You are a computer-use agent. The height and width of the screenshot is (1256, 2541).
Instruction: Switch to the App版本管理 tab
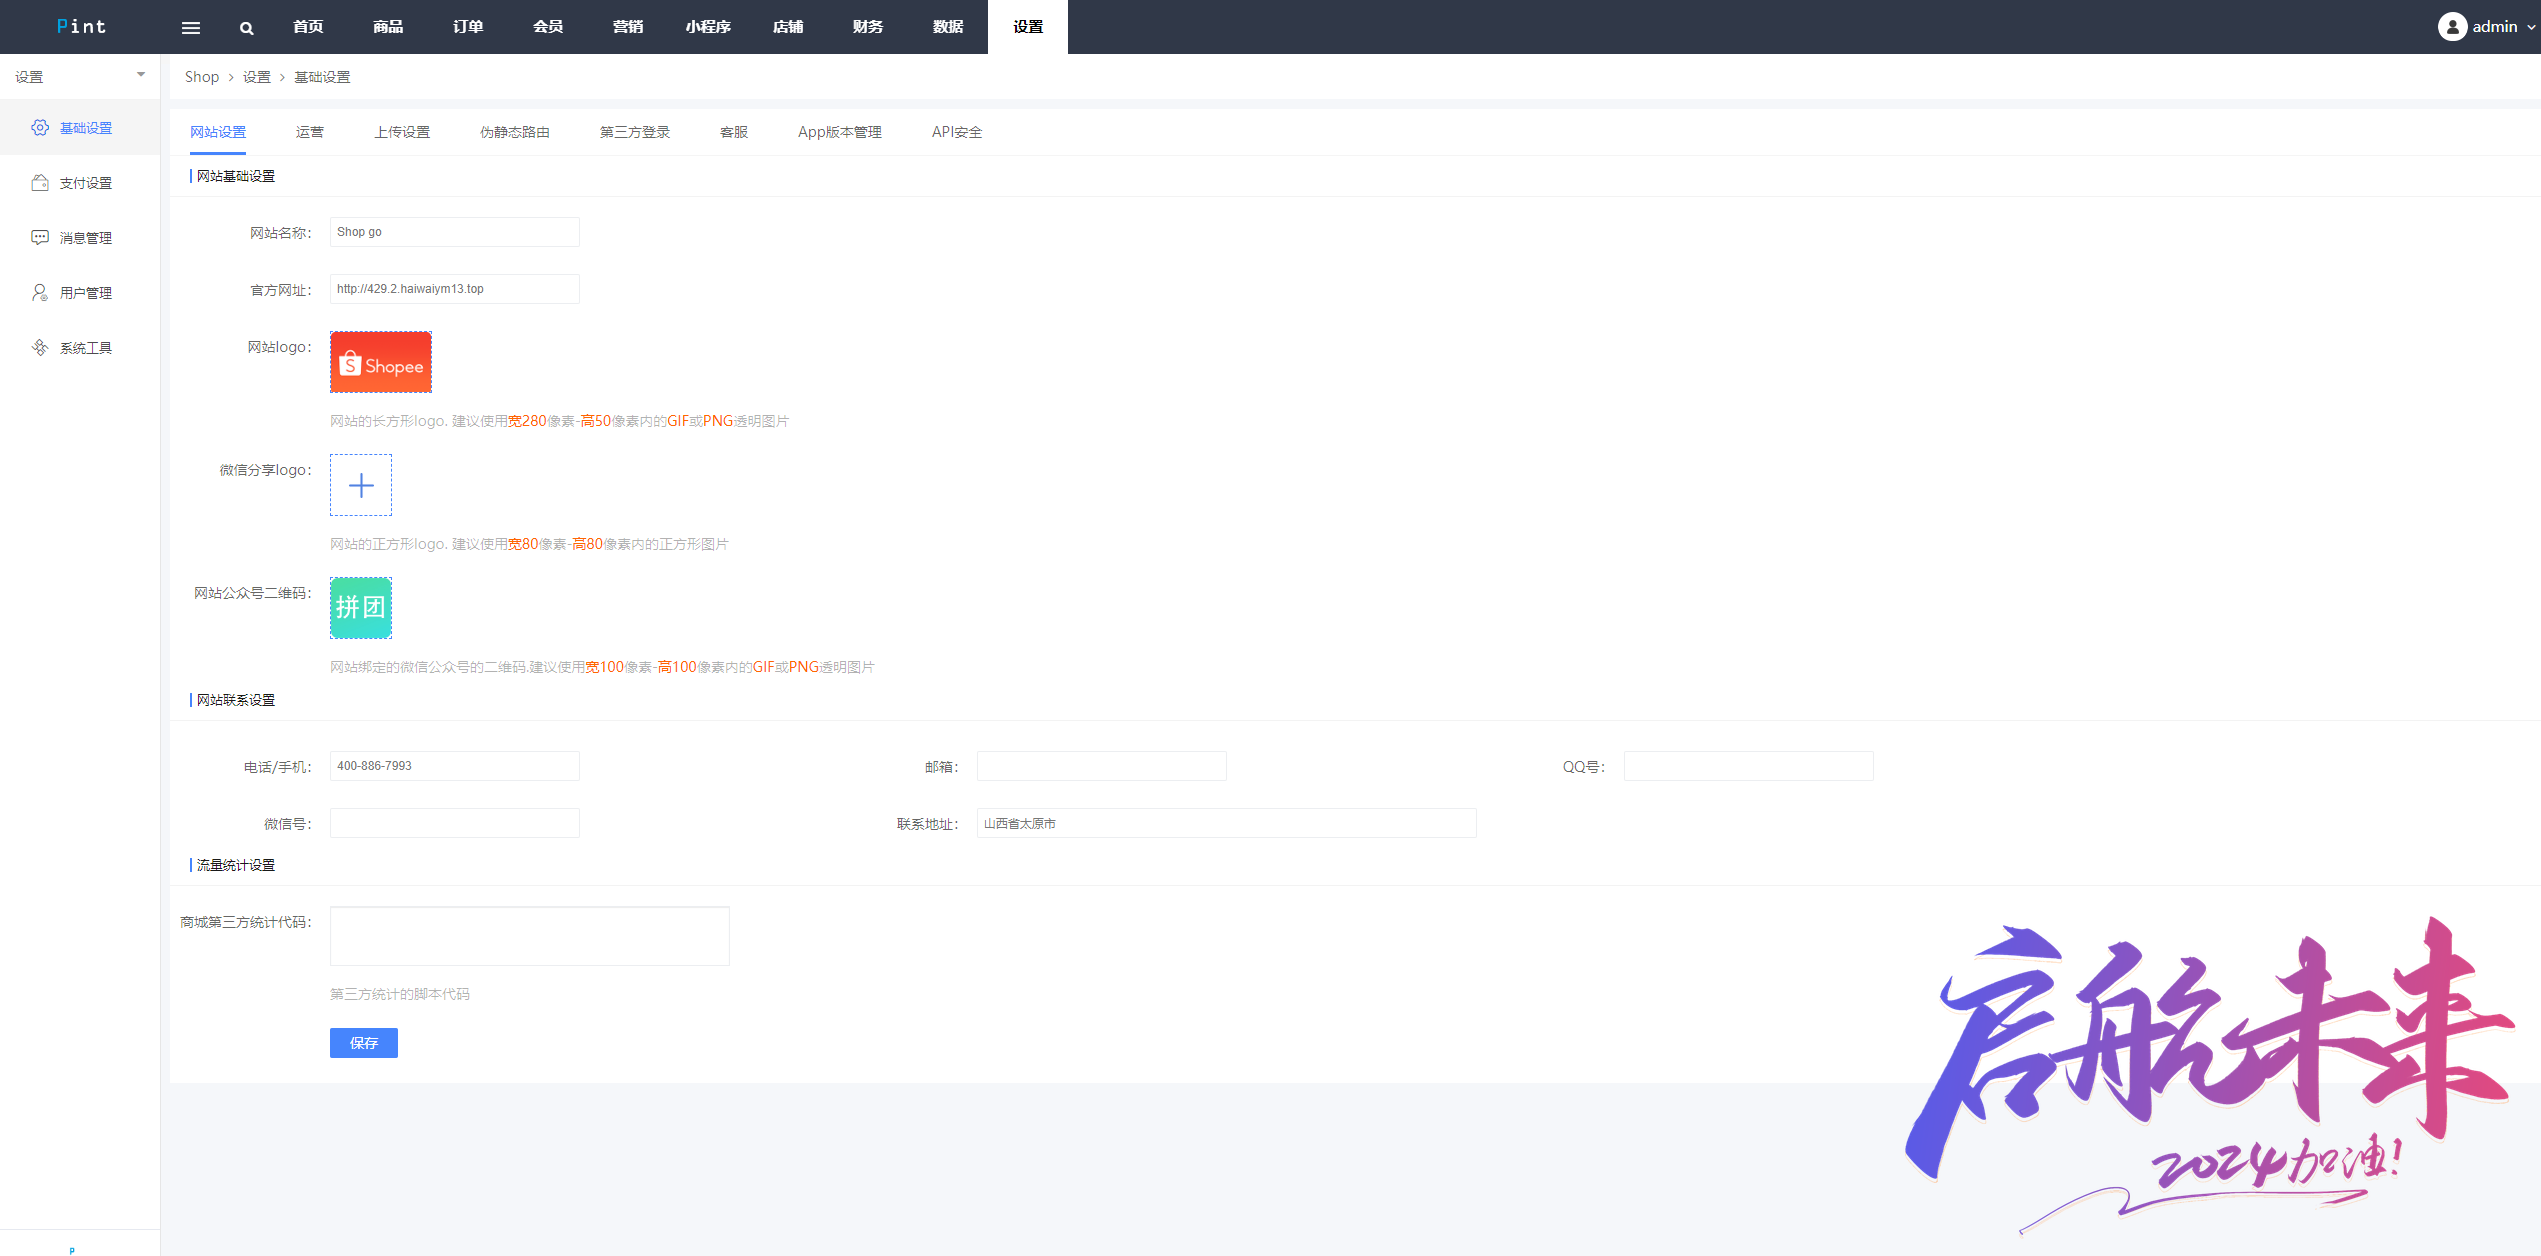tap(840, 132)
